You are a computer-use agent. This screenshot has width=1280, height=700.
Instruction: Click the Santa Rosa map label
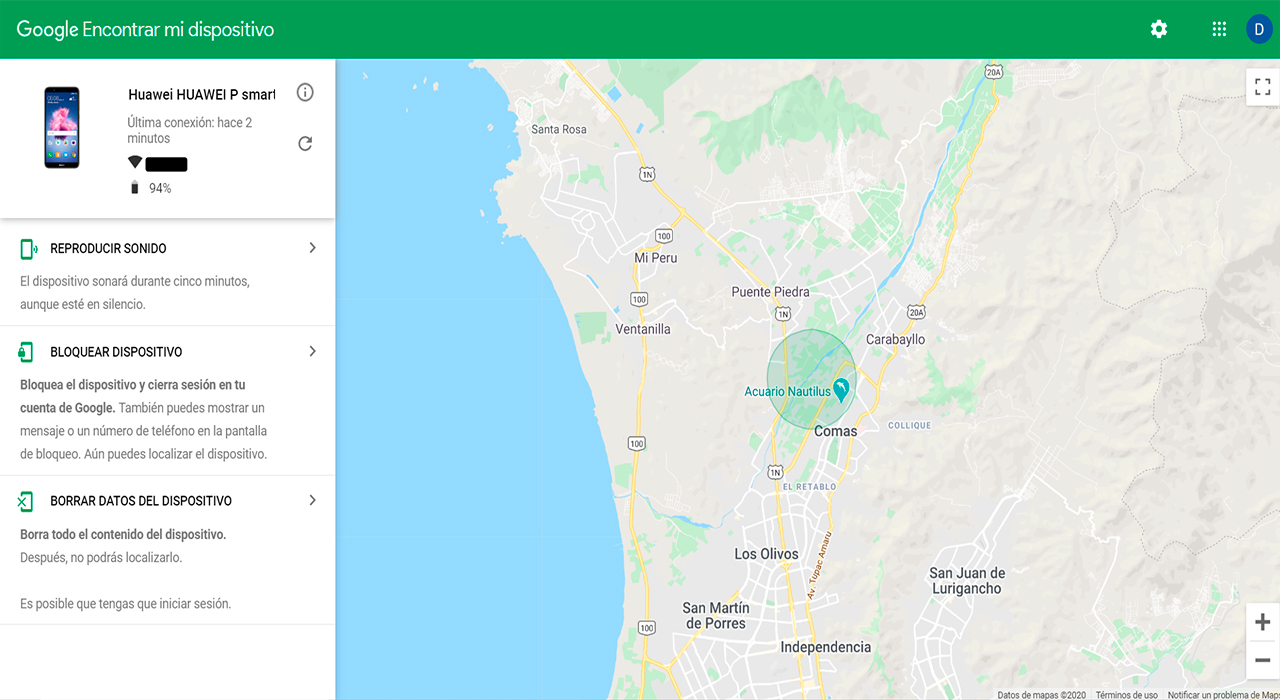click(559, 130)
